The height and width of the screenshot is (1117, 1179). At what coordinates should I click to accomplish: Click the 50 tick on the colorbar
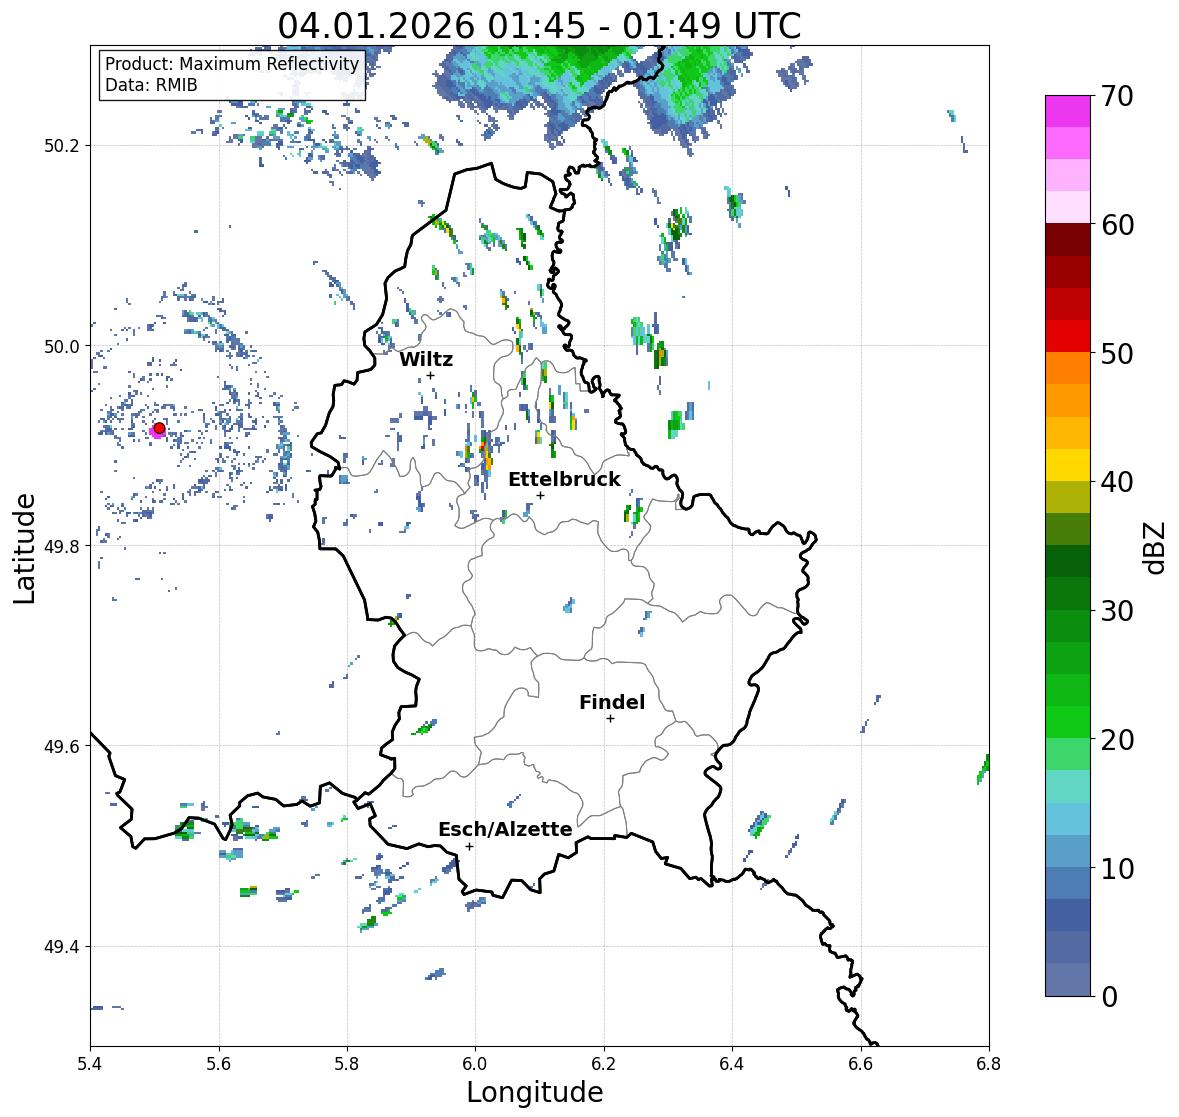(x=1117, y=353)
